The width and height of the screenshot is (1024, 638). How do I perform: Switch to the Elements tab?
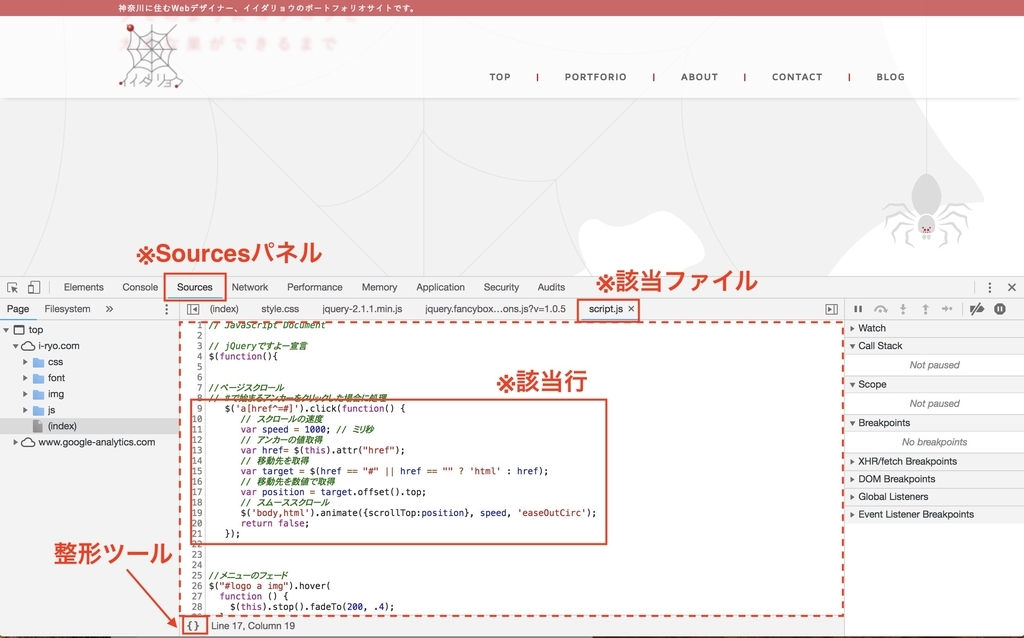click(x=84, y=287)
